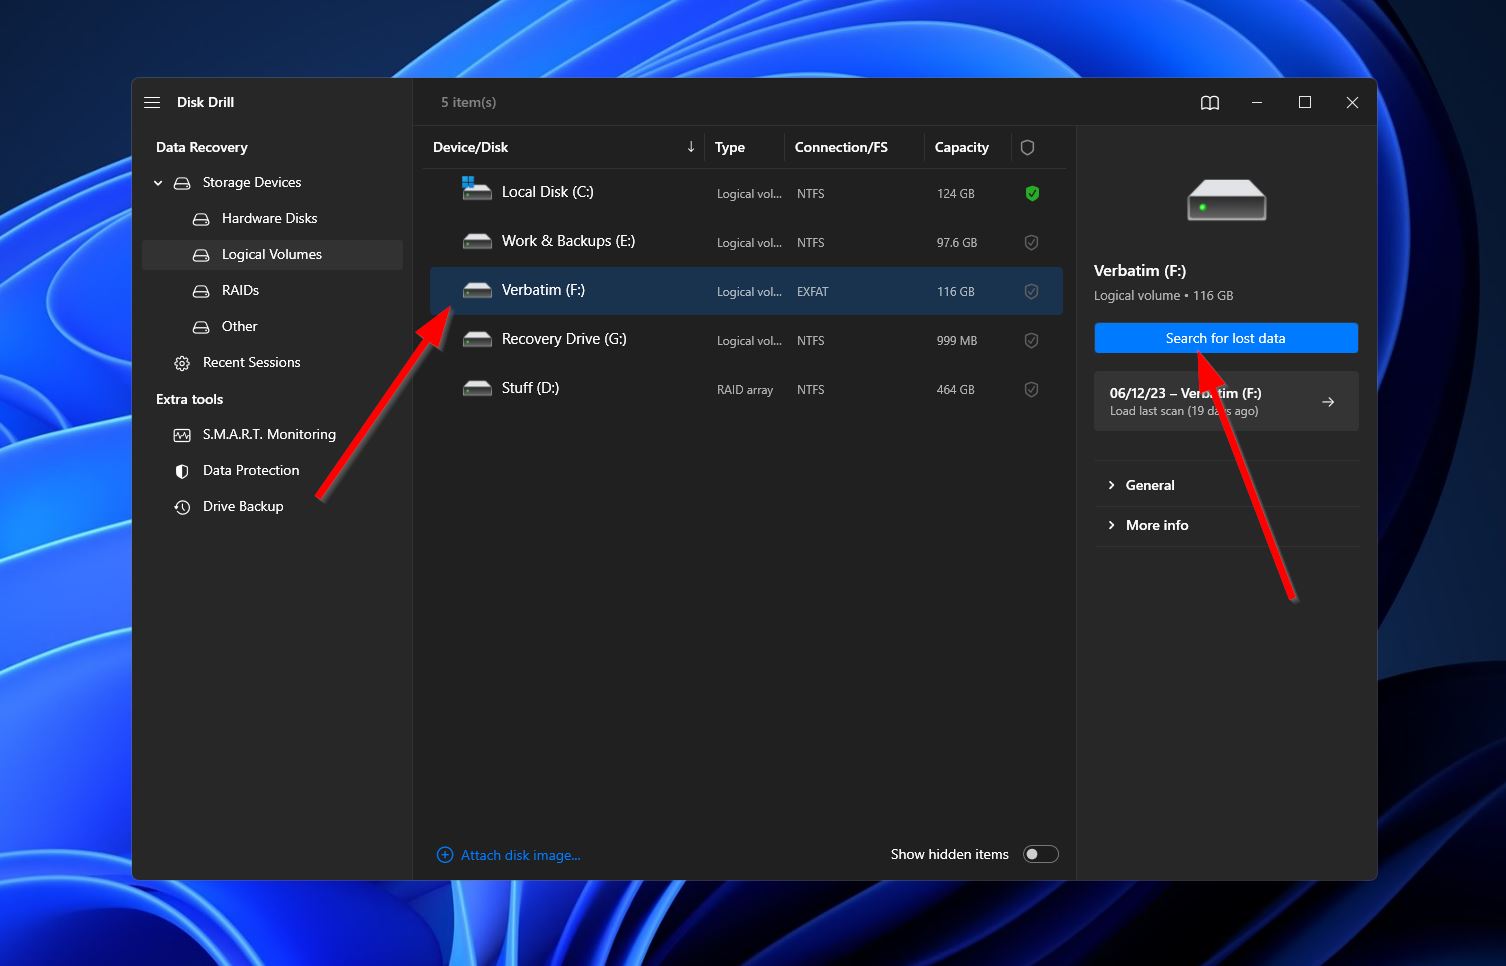The image size is (1506, 966).
Task: Open the help book icon in title bar
Action: [1210, 102]
